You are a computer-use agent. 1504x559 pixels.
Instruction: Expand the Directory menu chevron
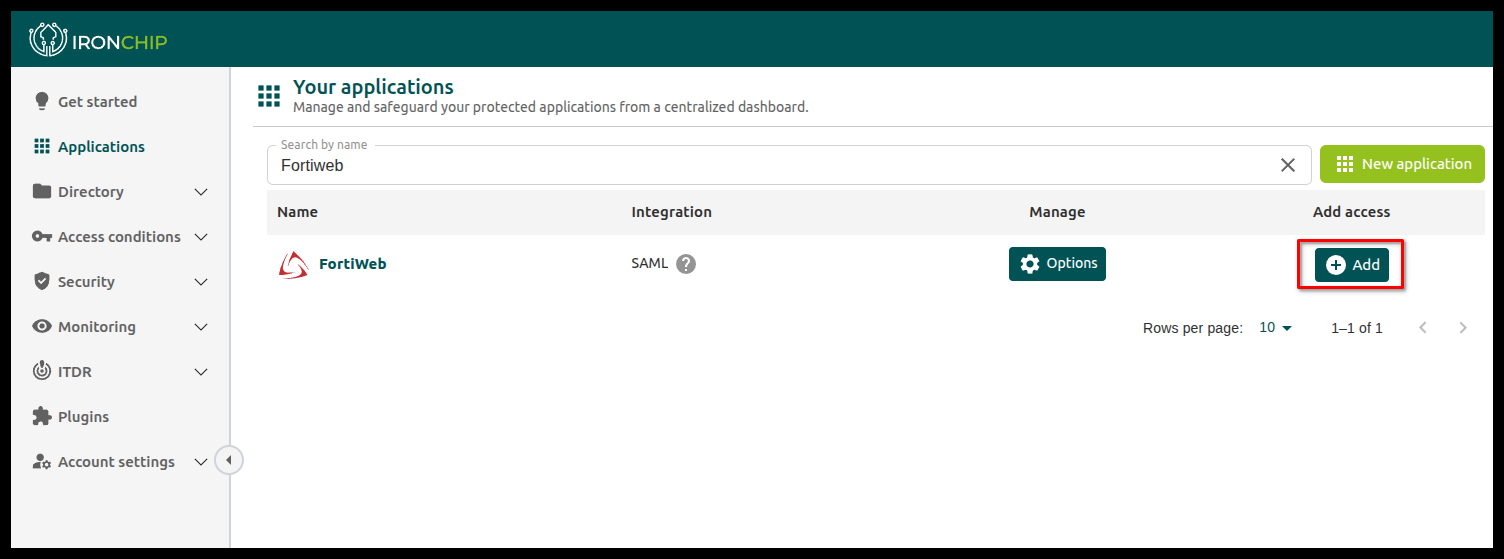[201, 192]
